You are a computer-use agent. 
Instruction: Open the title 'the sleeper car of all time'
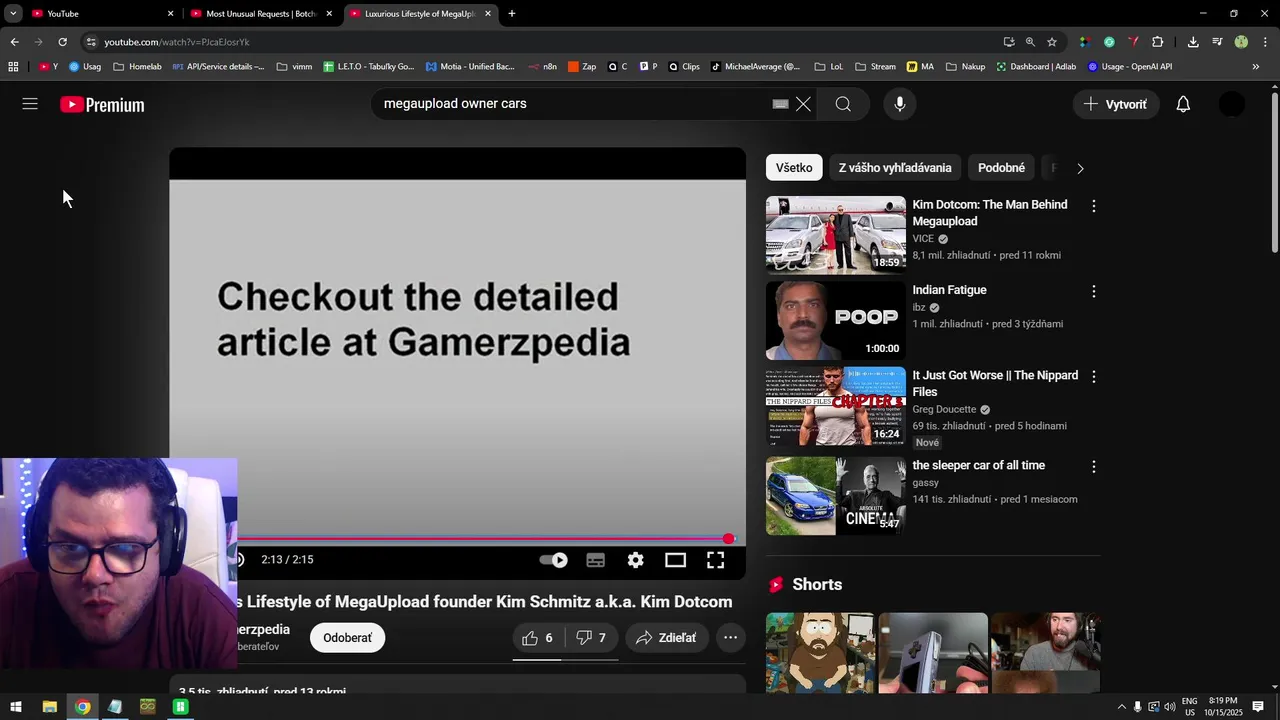pyautogui.click(x=978, y=465)
